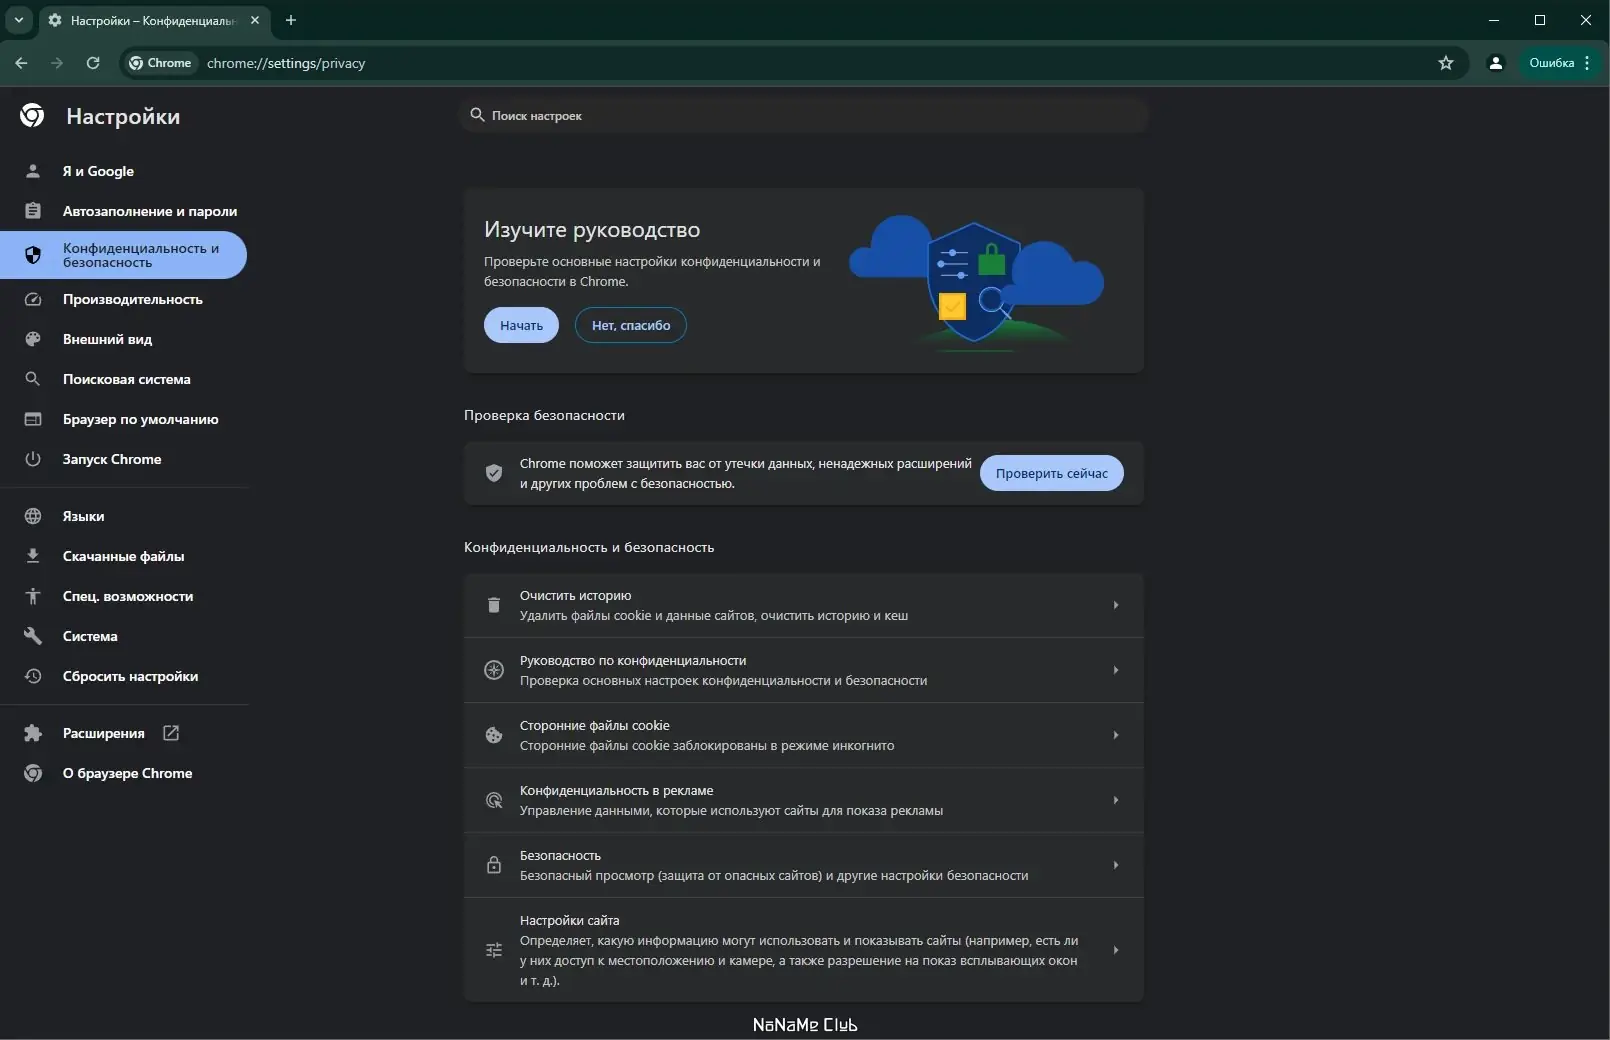Click the cookie icon for Сторонние файлы cookie

click(x=493, y=735)
